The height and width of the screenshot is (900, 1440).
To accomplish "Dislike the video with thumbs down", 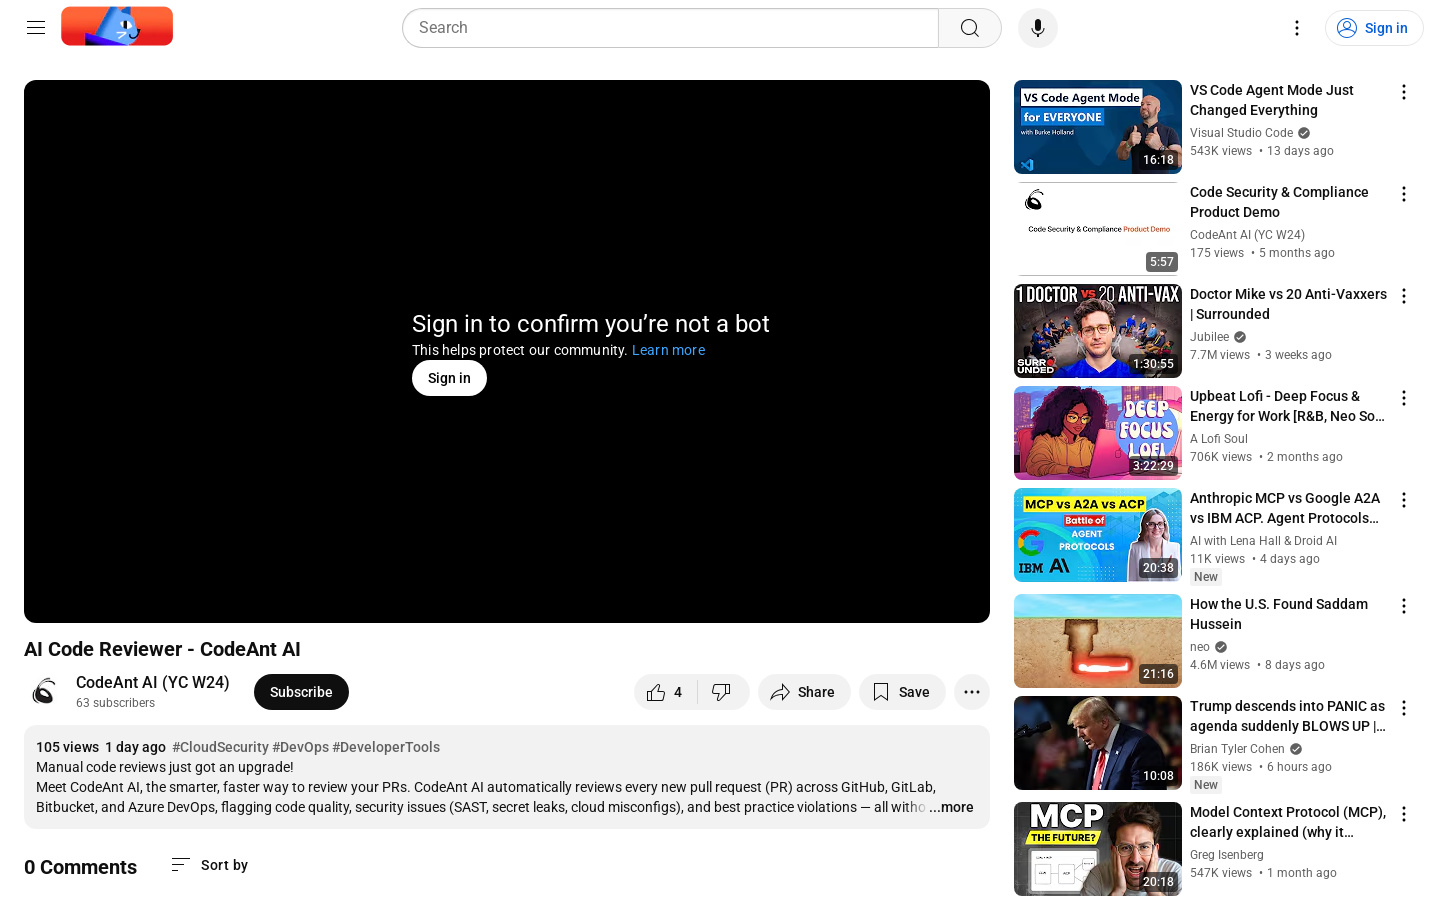I will tap(722, 692).
